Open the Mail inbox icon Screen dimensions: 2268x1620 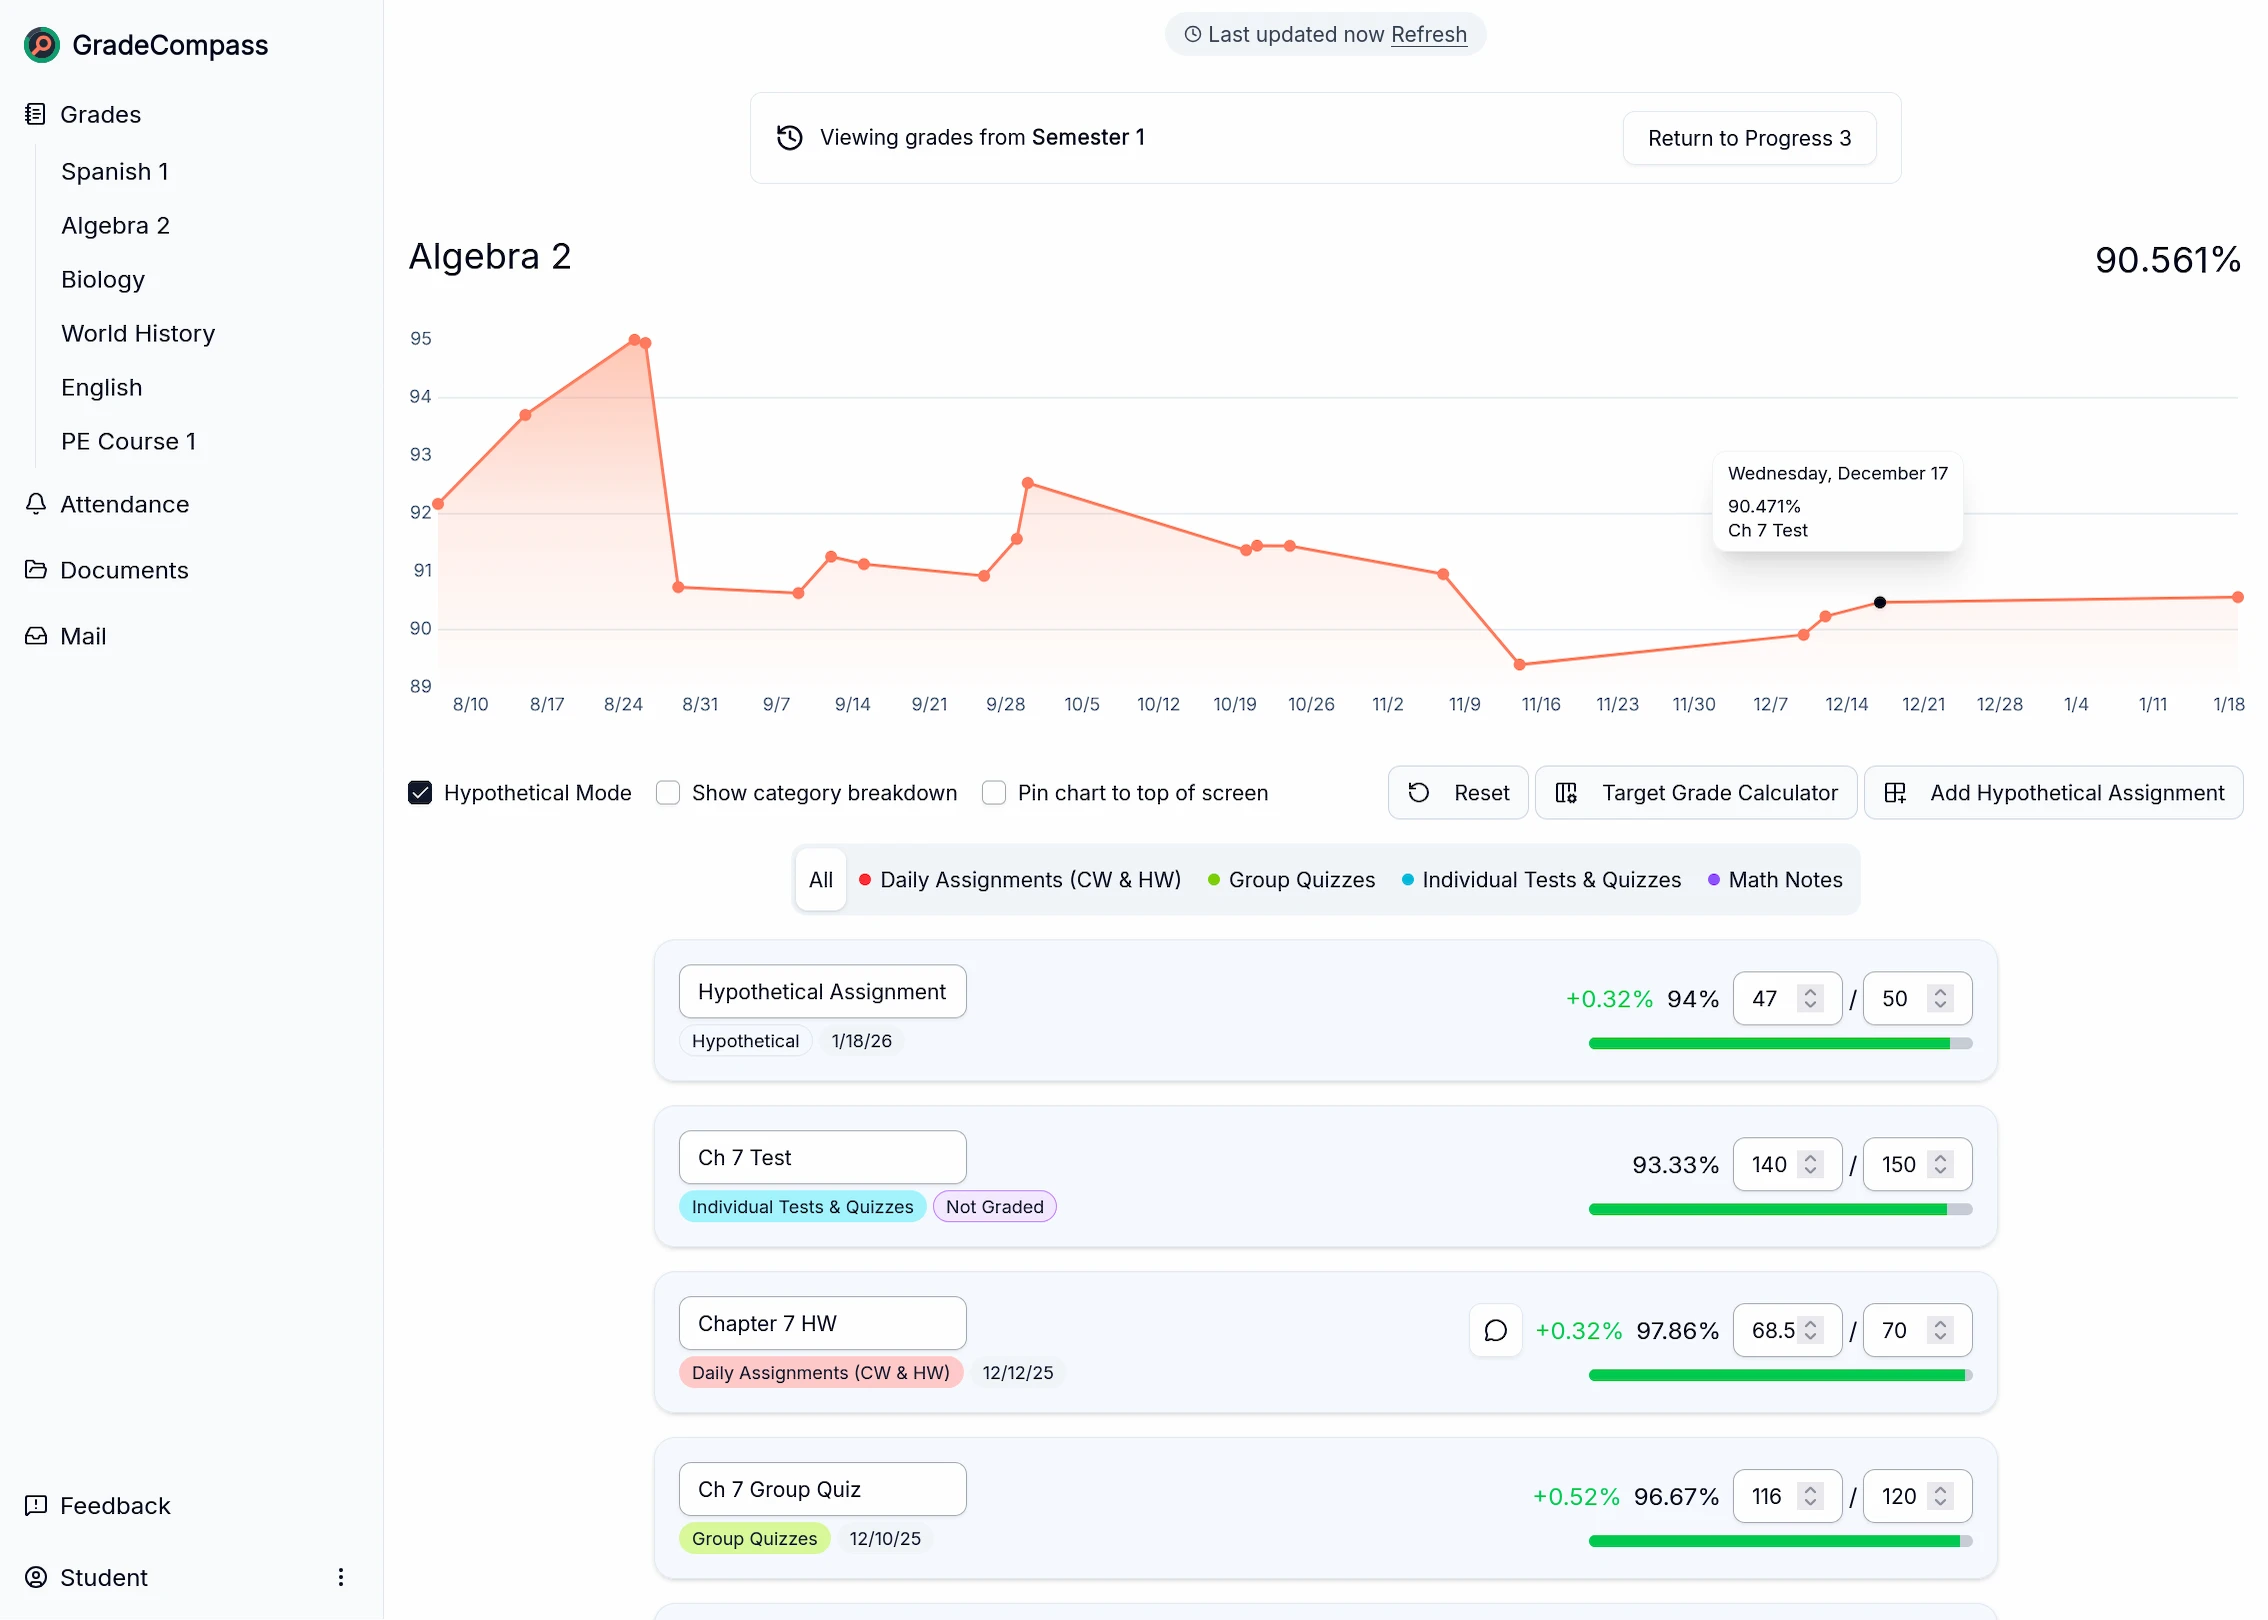36,635
